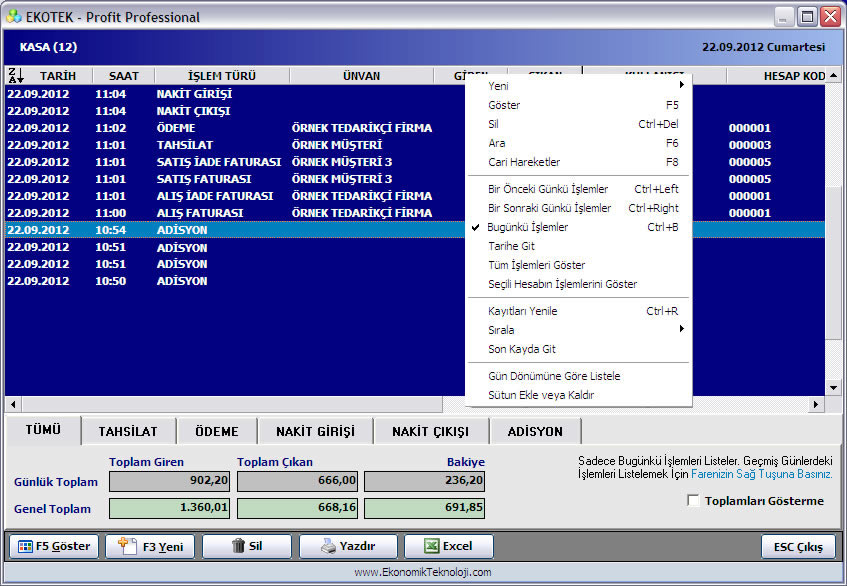847x586 pixels.
Task: Choose Ara in the context menu
Action: click(579, 143)
